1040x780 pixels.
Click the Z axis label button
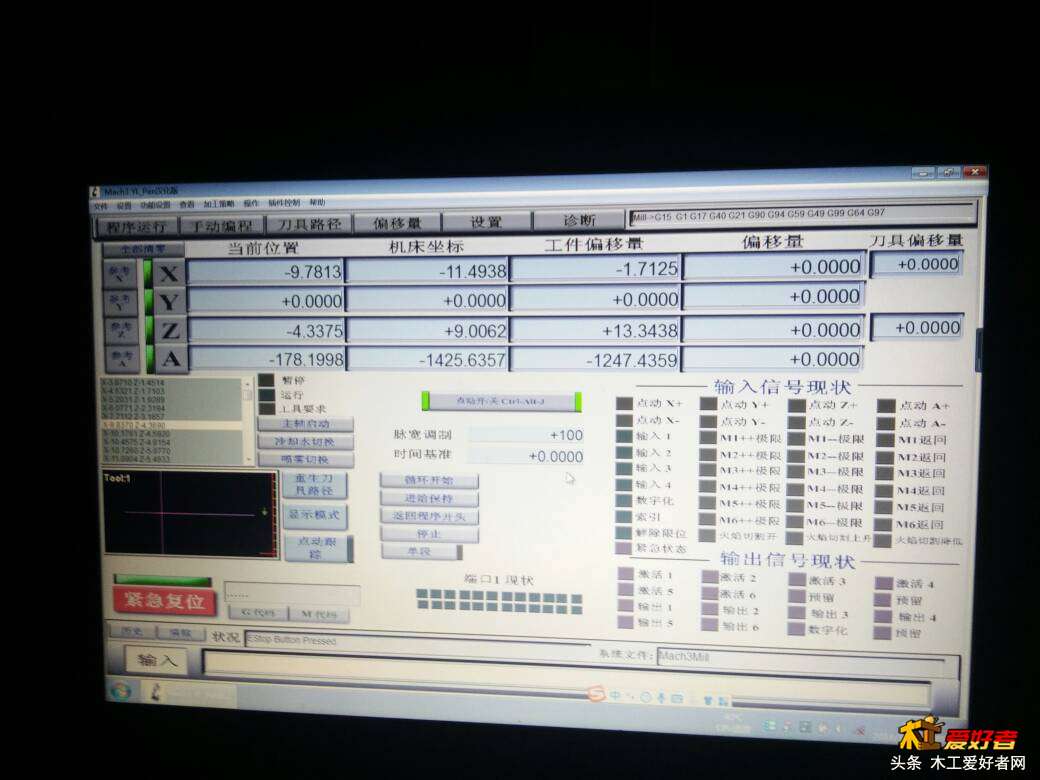coord(170,330)
